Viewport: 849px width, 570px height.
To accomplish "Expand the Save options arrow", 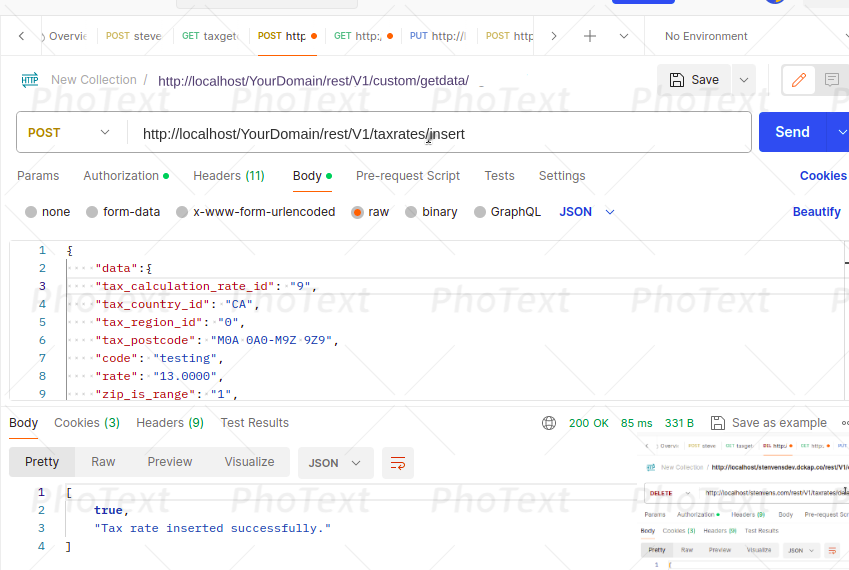I will tap(743, 80).
